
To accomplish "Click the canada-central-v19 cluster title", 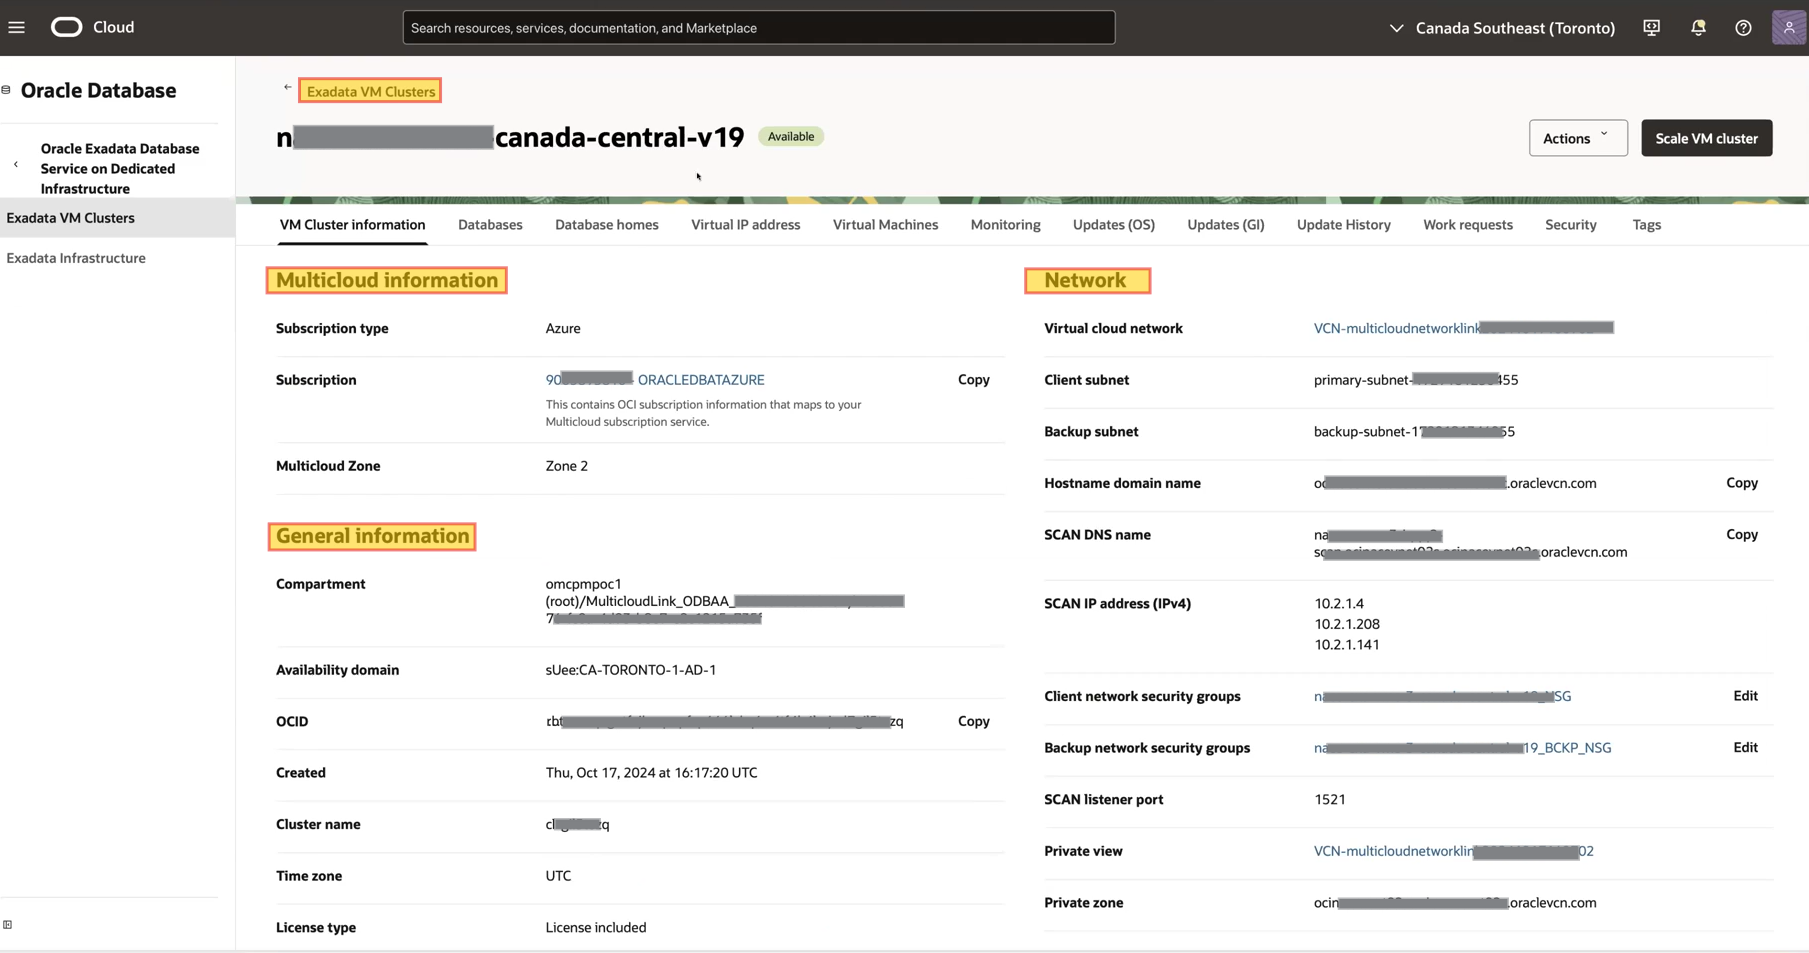I will [510, 137].
